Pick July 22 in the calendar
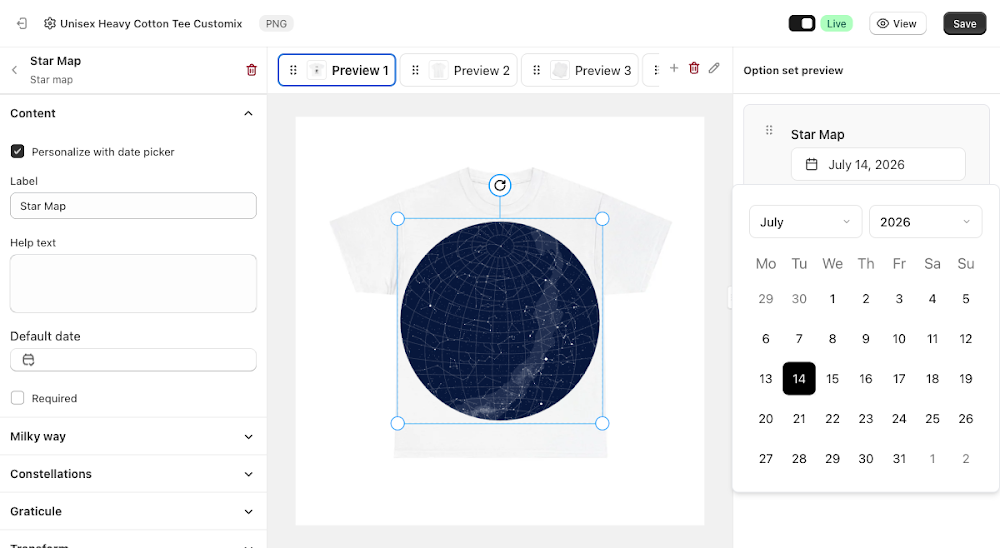This screenshot has width=1000, height=548. pyautogui.click(x=832, y=418)
